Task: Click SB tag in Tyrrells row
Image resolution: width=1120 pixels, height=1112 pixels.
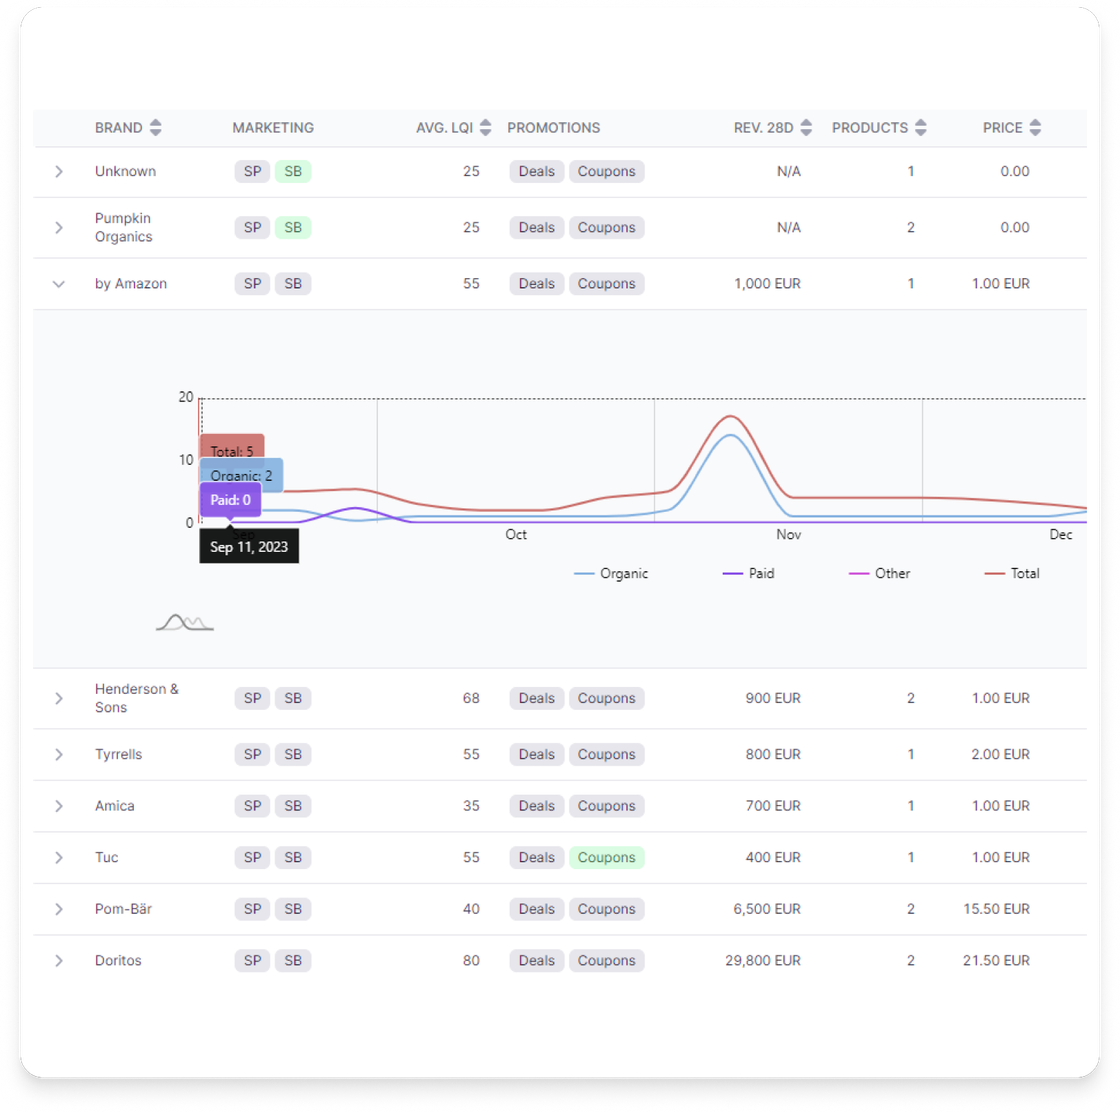Action: [293, 755]
